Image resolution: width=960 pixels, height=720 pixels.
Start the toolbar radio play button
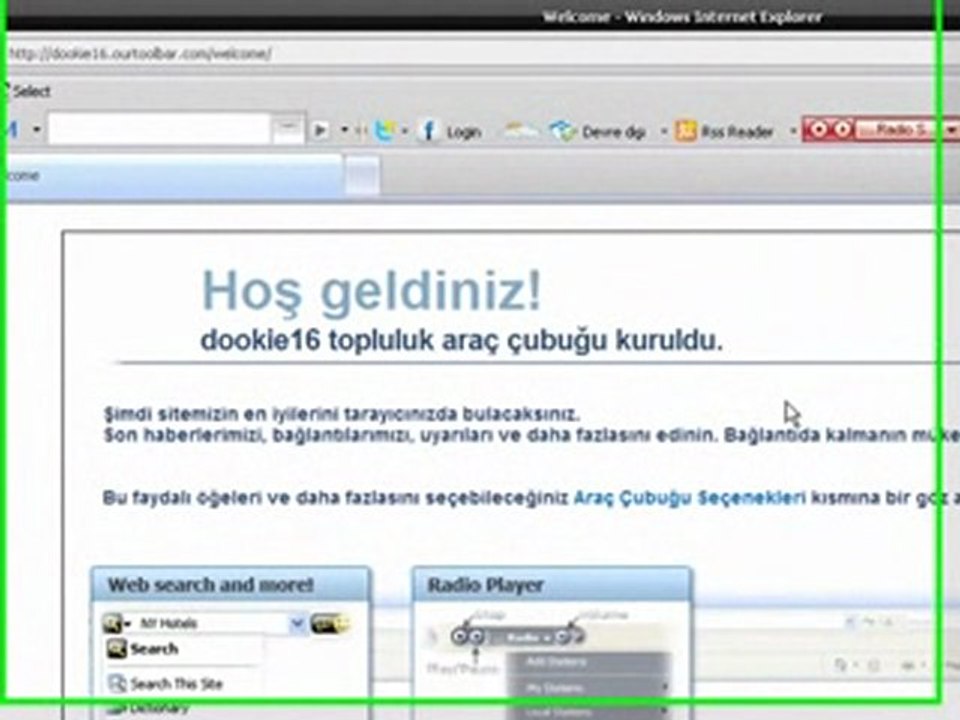pos(819,129)
